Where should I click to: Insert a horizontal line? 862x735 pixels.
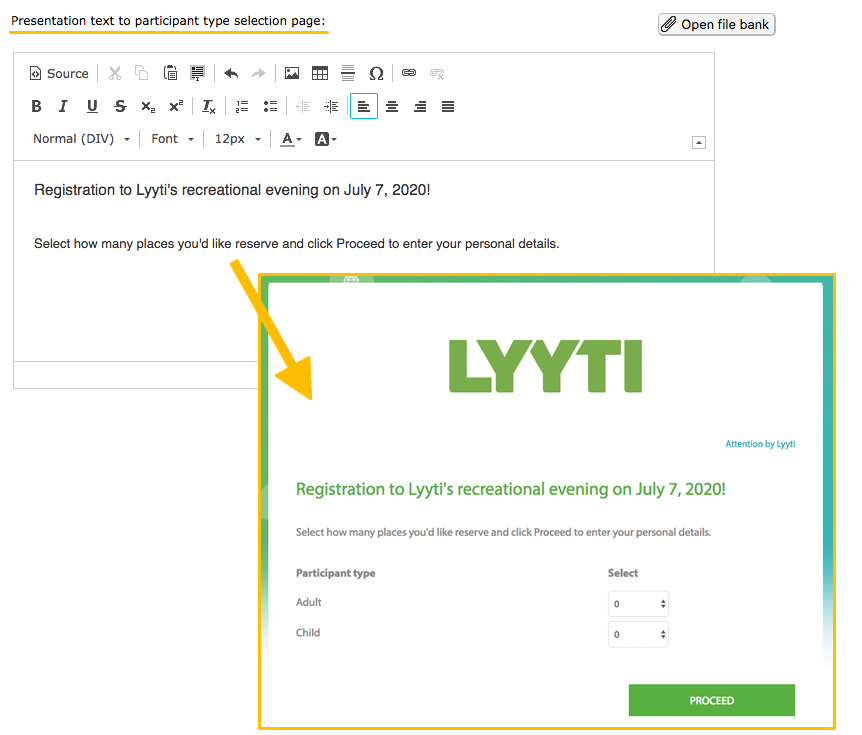click(x=348, y=73)
